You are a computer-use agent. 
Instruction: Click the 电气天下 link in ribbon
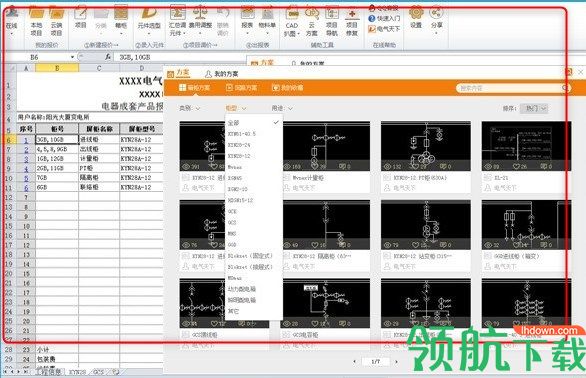point(384,29)
